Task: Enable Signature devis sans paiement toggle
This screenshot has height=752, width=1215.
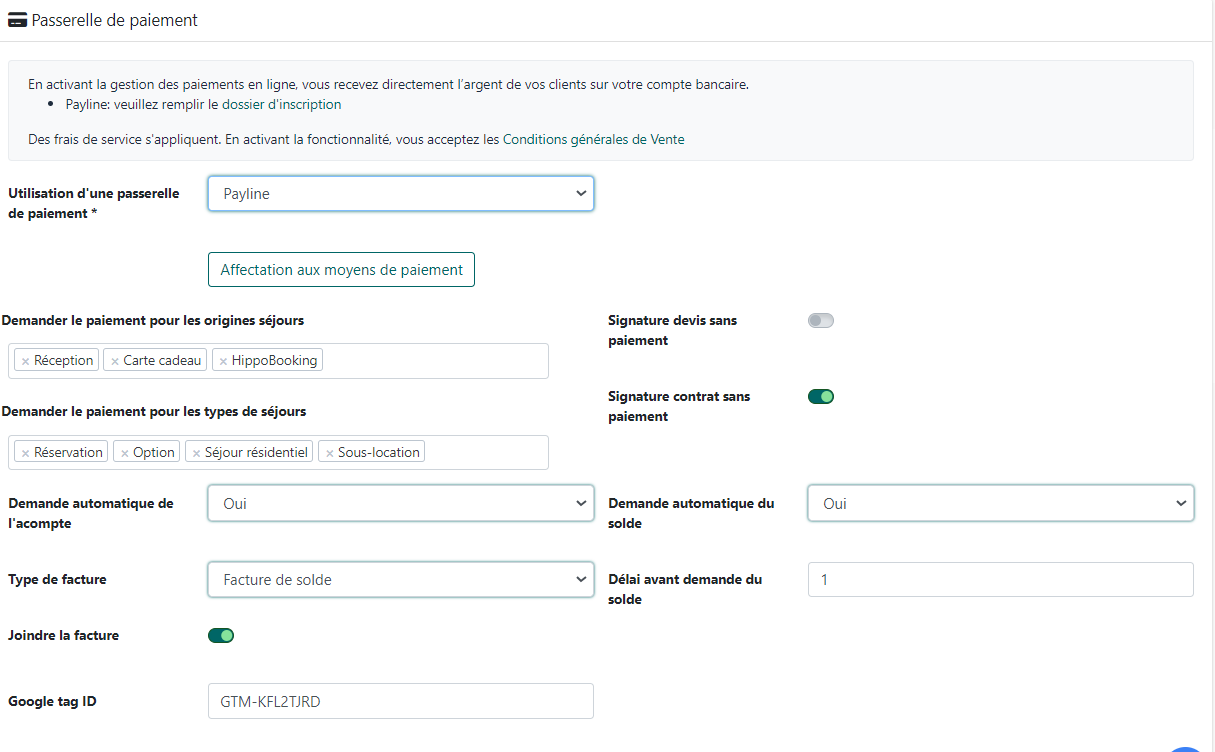Action: click(820, 321)
